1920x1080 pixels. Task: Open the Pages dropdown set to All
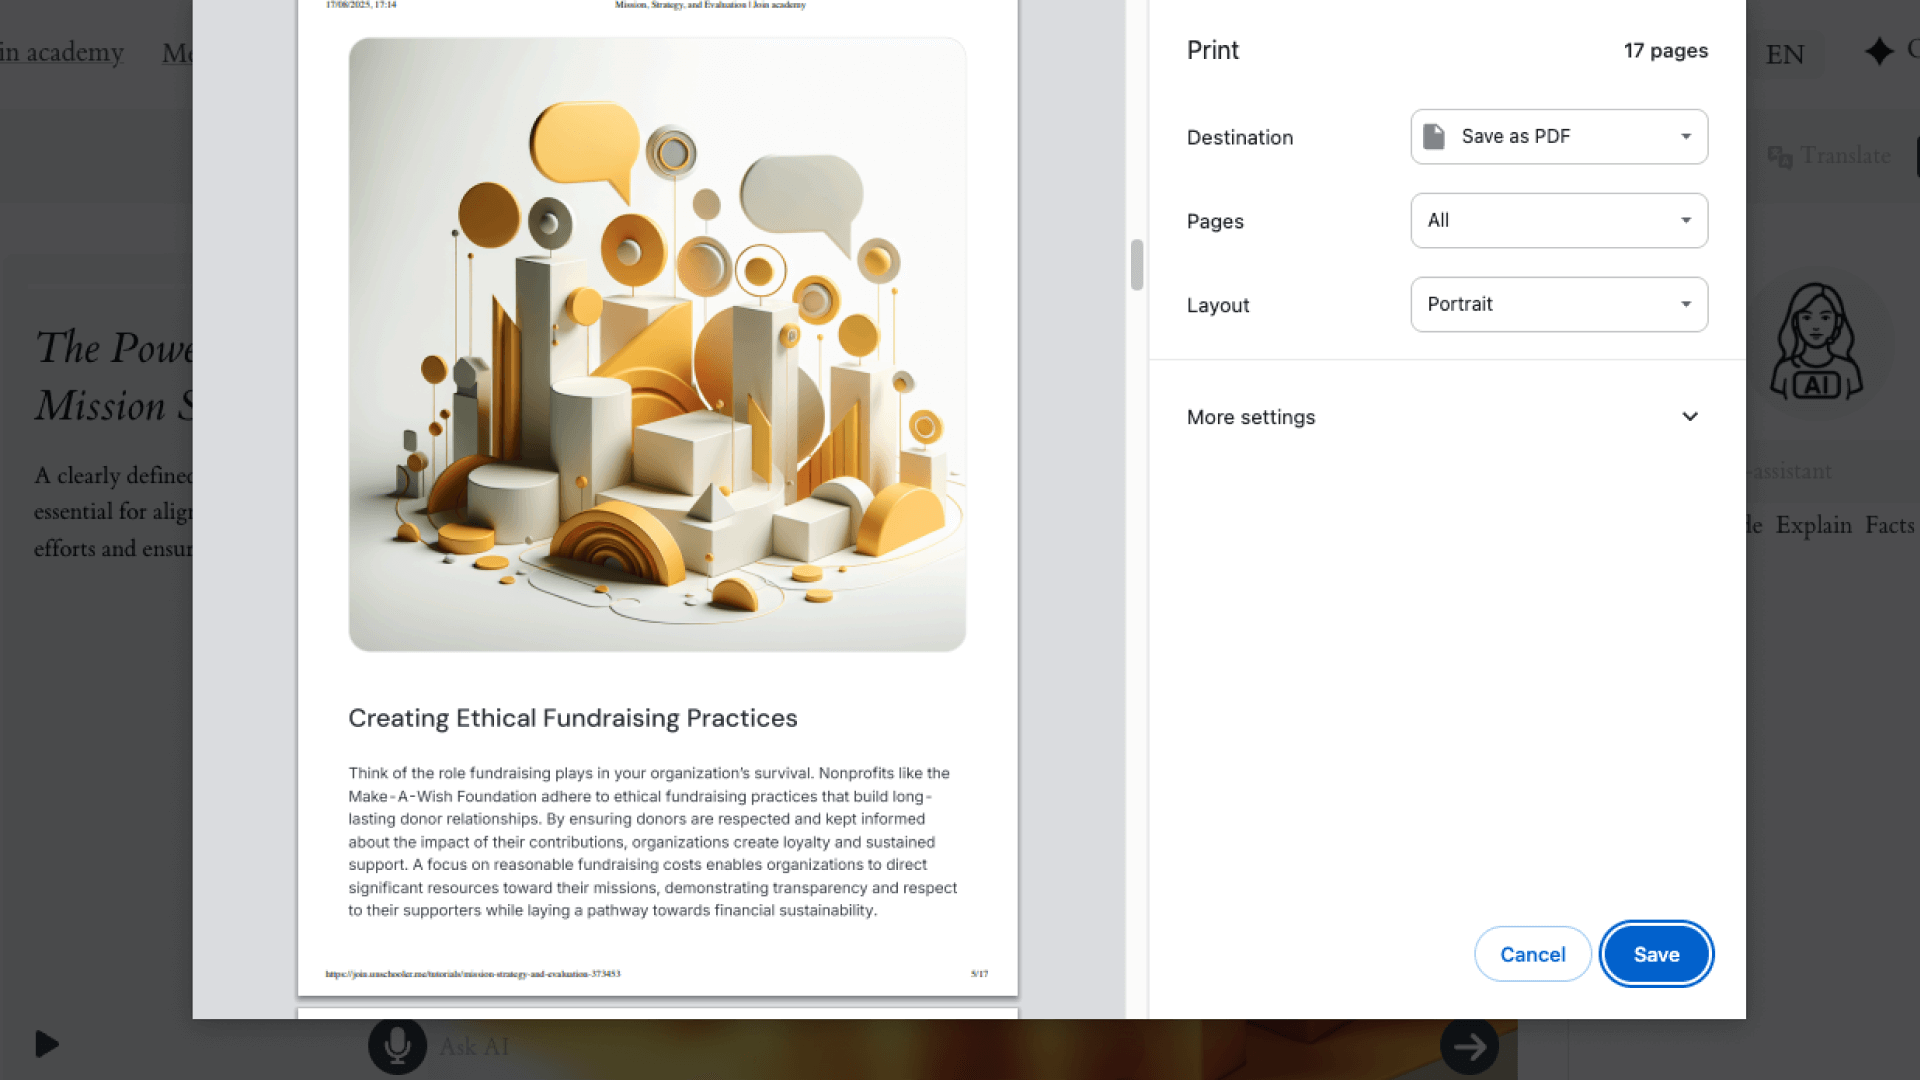1559,221
